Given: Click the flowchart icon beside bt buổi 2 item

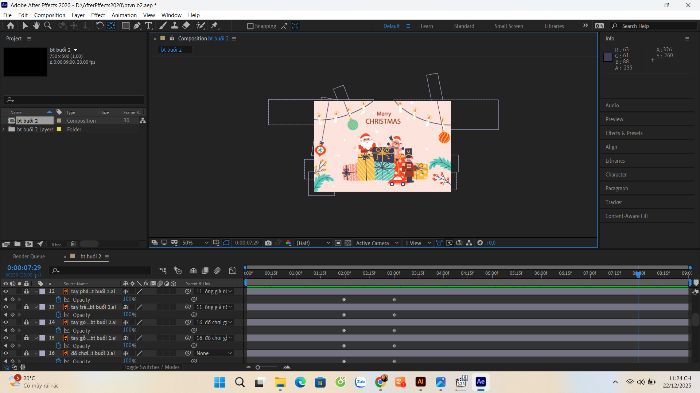Looking at the screenshot, I should coord(143,121).
